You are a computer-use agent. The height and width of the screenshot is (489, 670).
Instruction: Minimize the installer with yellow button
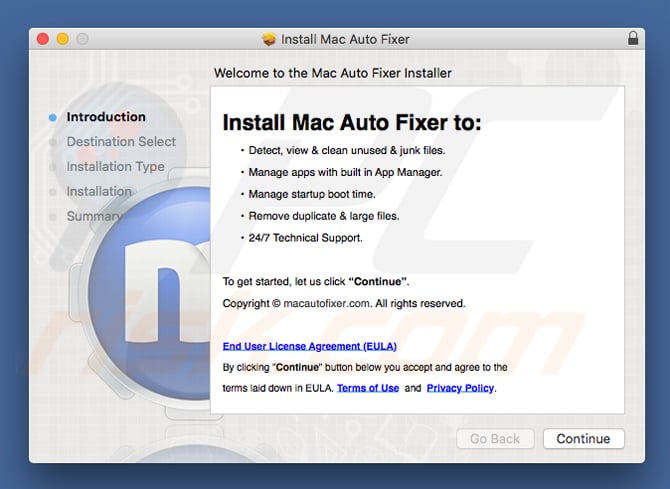(x=62, y=39)
